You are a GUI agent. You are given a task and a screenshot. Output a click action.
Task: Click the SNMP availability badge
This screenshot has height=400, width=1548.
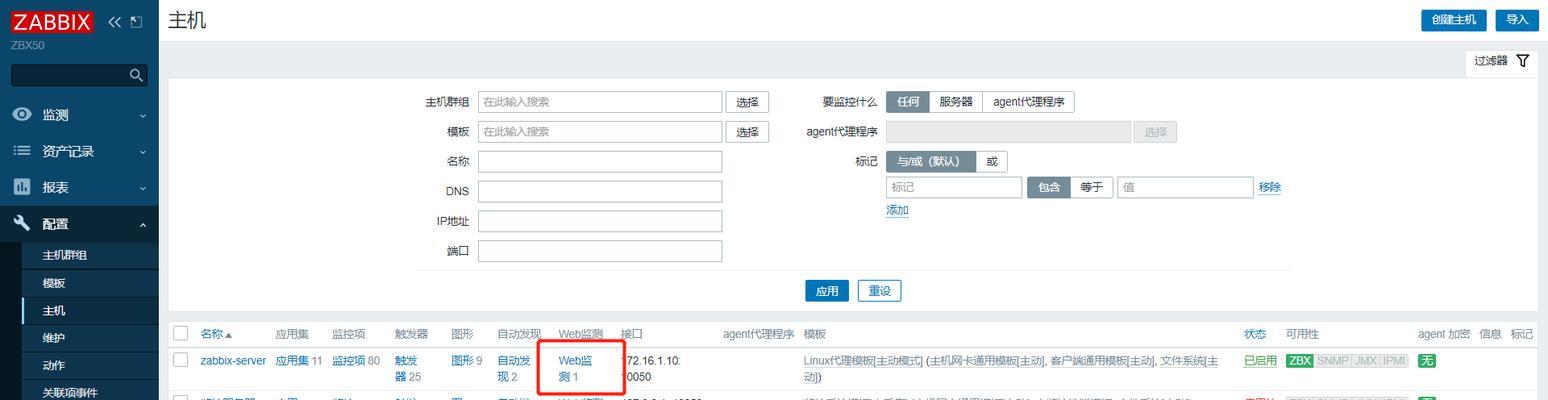[x=1332, y=361]
